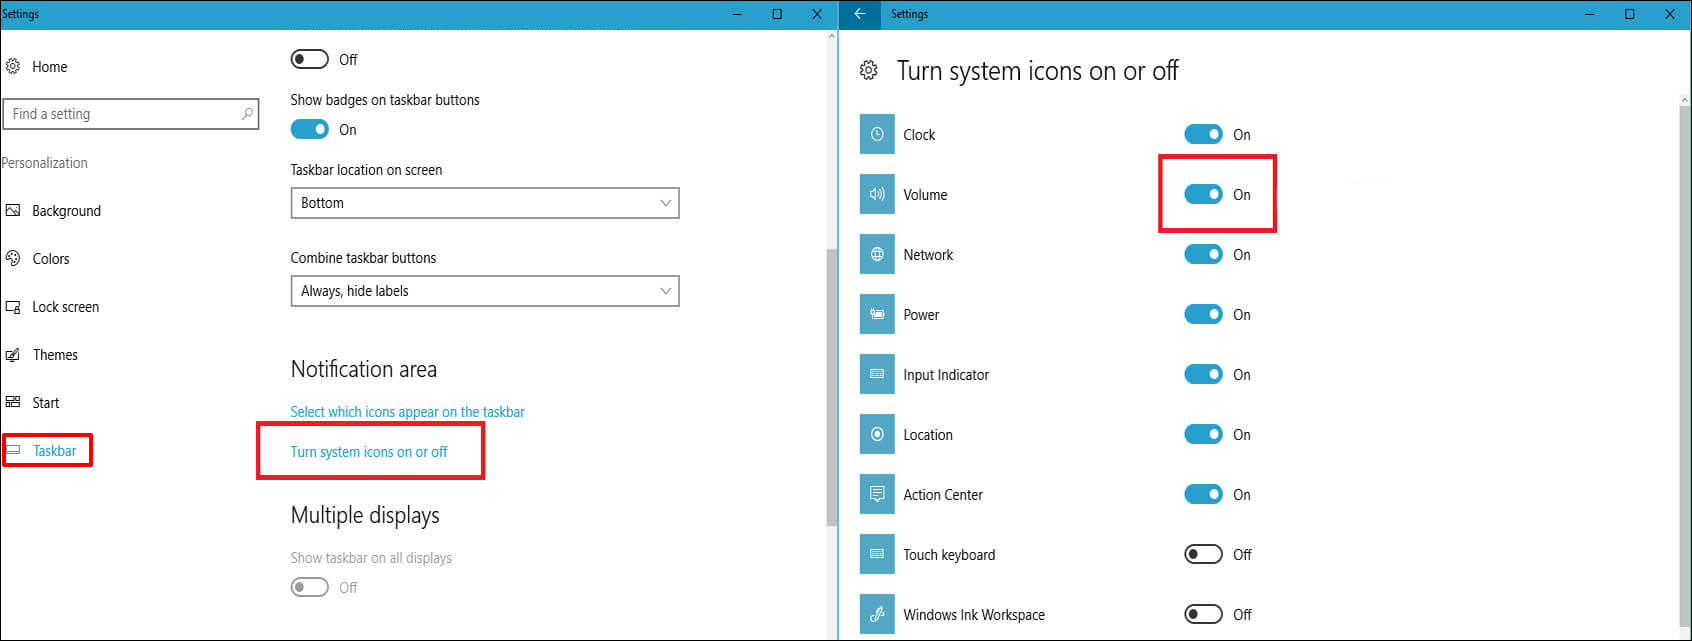
Task: Disable Show badges on taskbar buttons
Action: (x=309, y=129)
